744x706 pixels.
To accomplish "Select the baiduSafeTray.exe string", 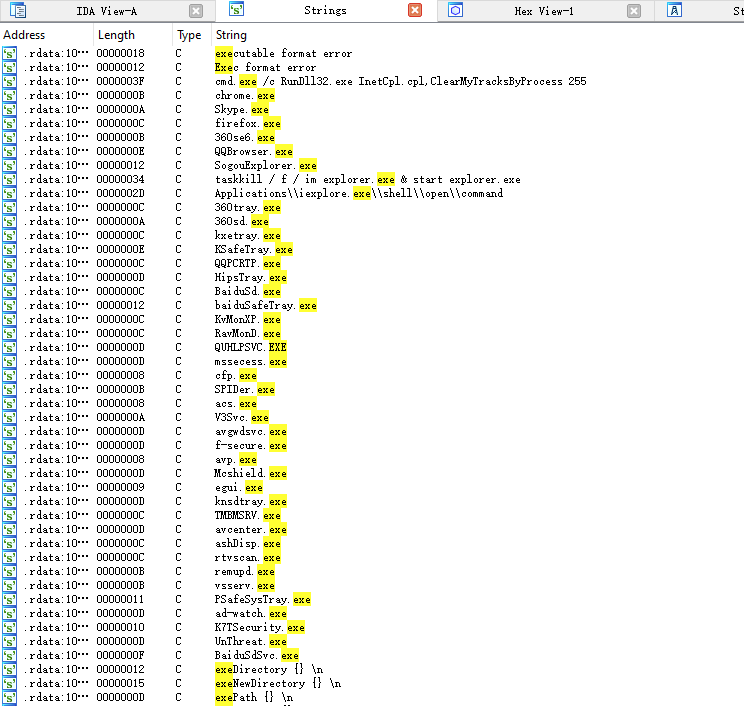I will [266, 306].
